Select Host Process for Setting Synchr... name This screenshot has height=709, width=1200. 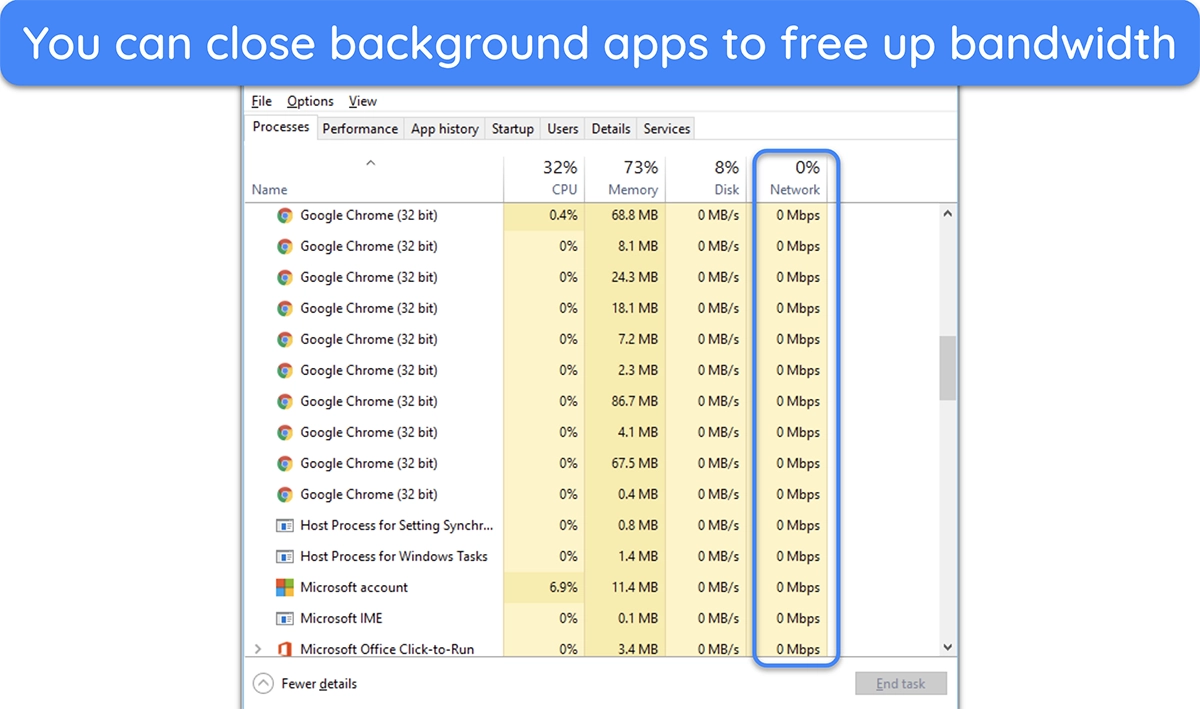pos(397,525)
